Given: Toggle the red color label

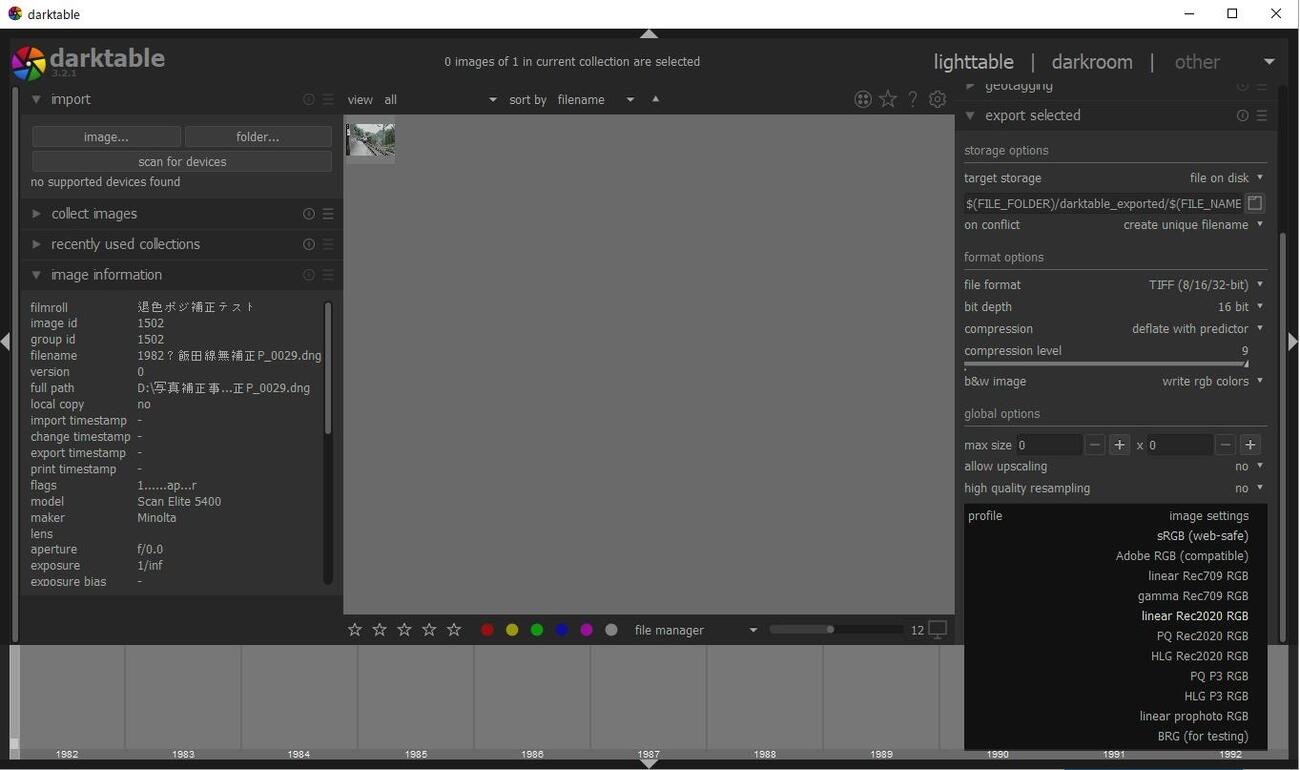Looking at the screenshot, I should coord(487,630).
